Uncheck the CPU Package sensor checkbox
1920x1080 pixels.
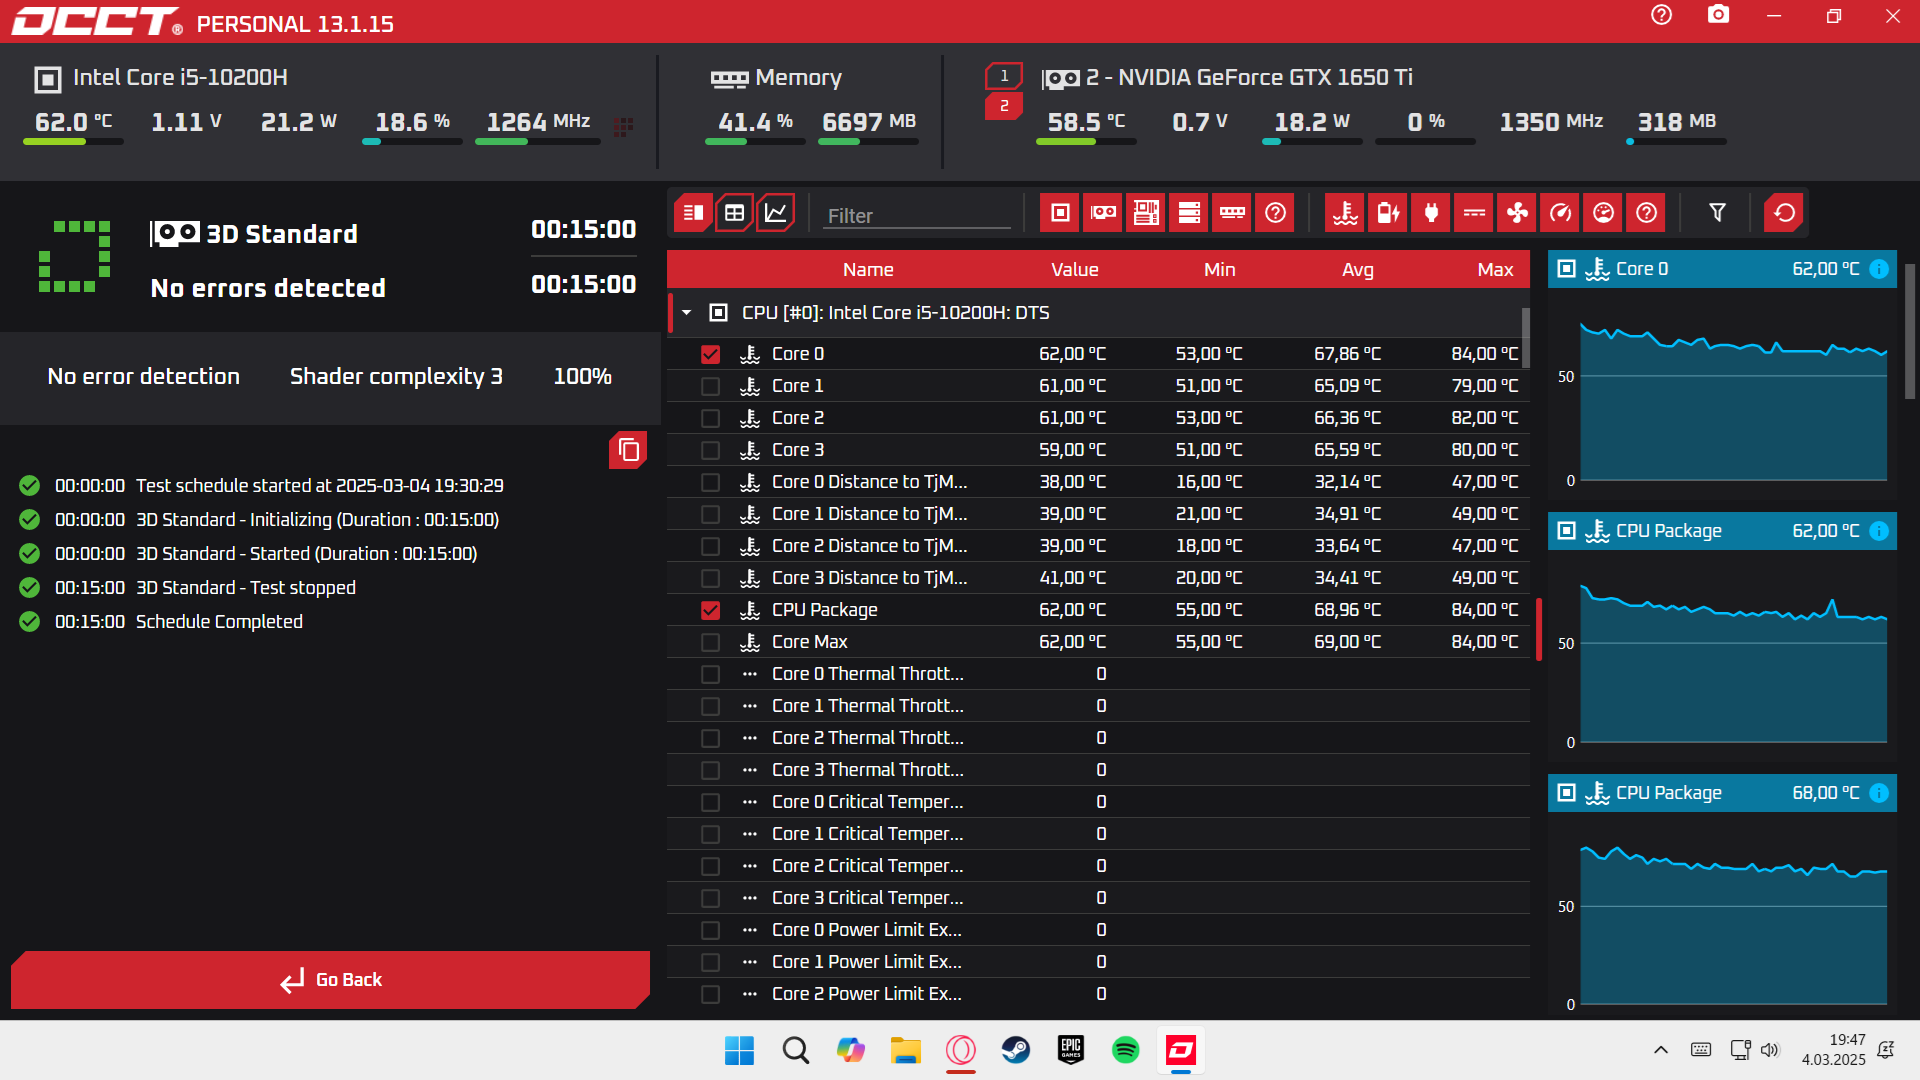pos(710,610)
